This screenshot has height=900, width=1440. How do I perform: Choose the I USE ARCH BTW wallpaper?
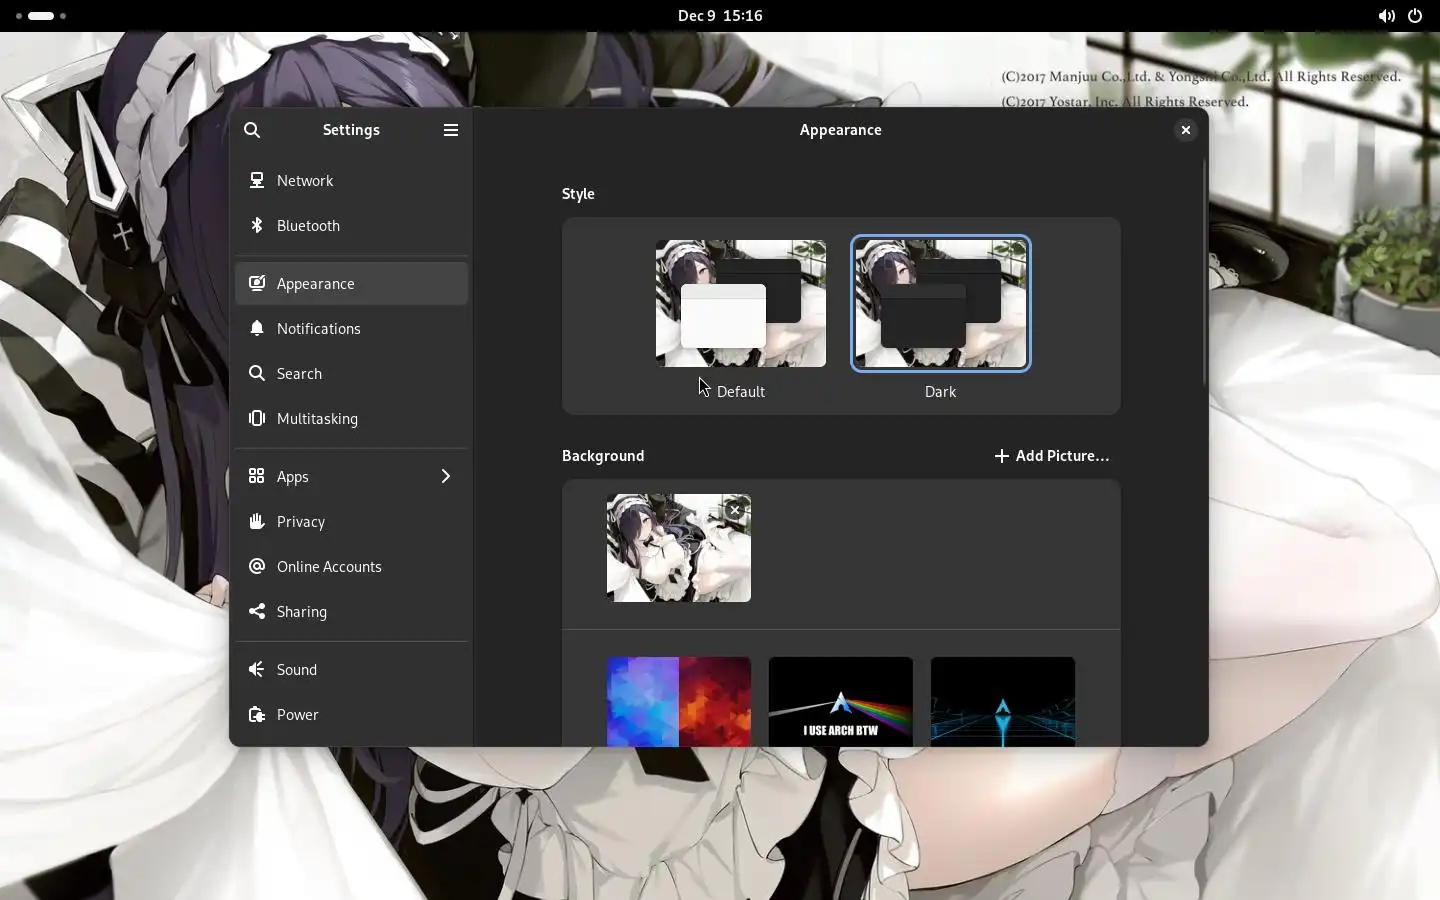pyautogui.click(x=841, y=701)
